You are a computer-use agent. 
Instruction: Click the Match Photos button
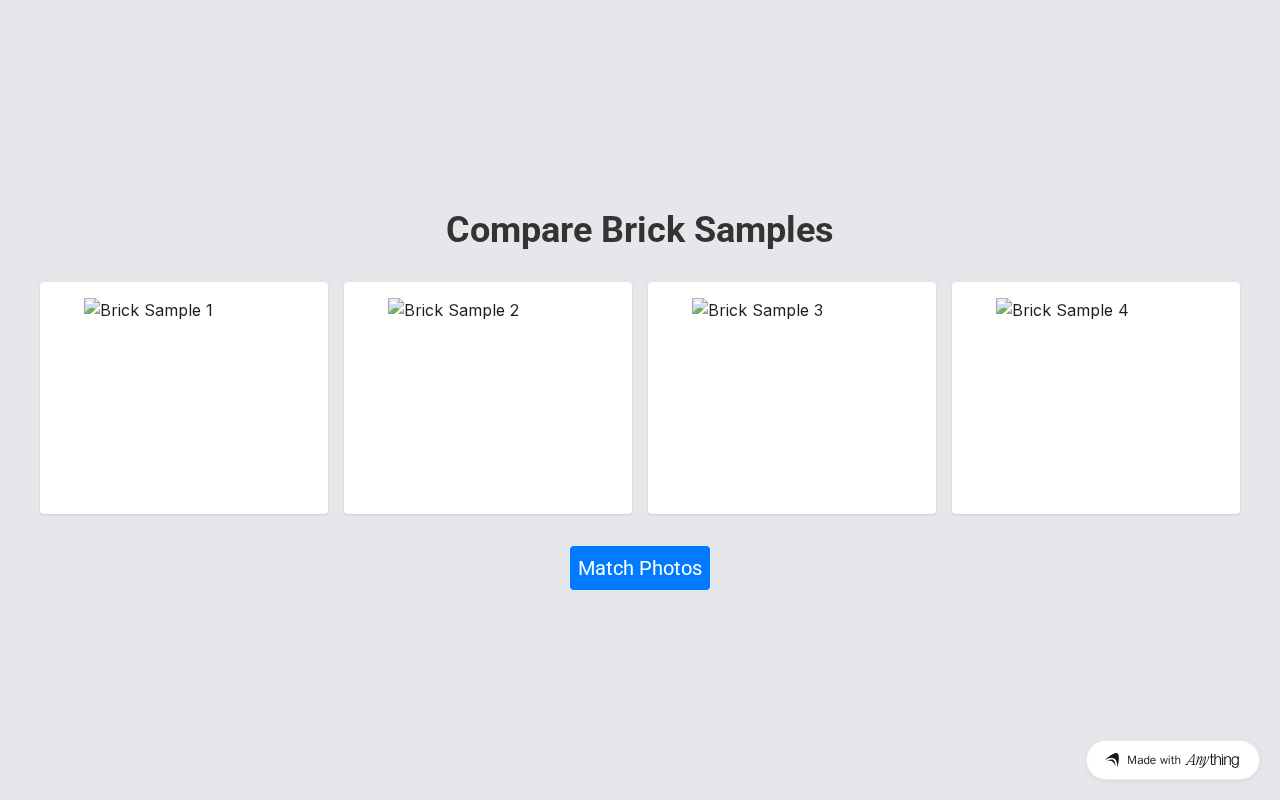640,568
